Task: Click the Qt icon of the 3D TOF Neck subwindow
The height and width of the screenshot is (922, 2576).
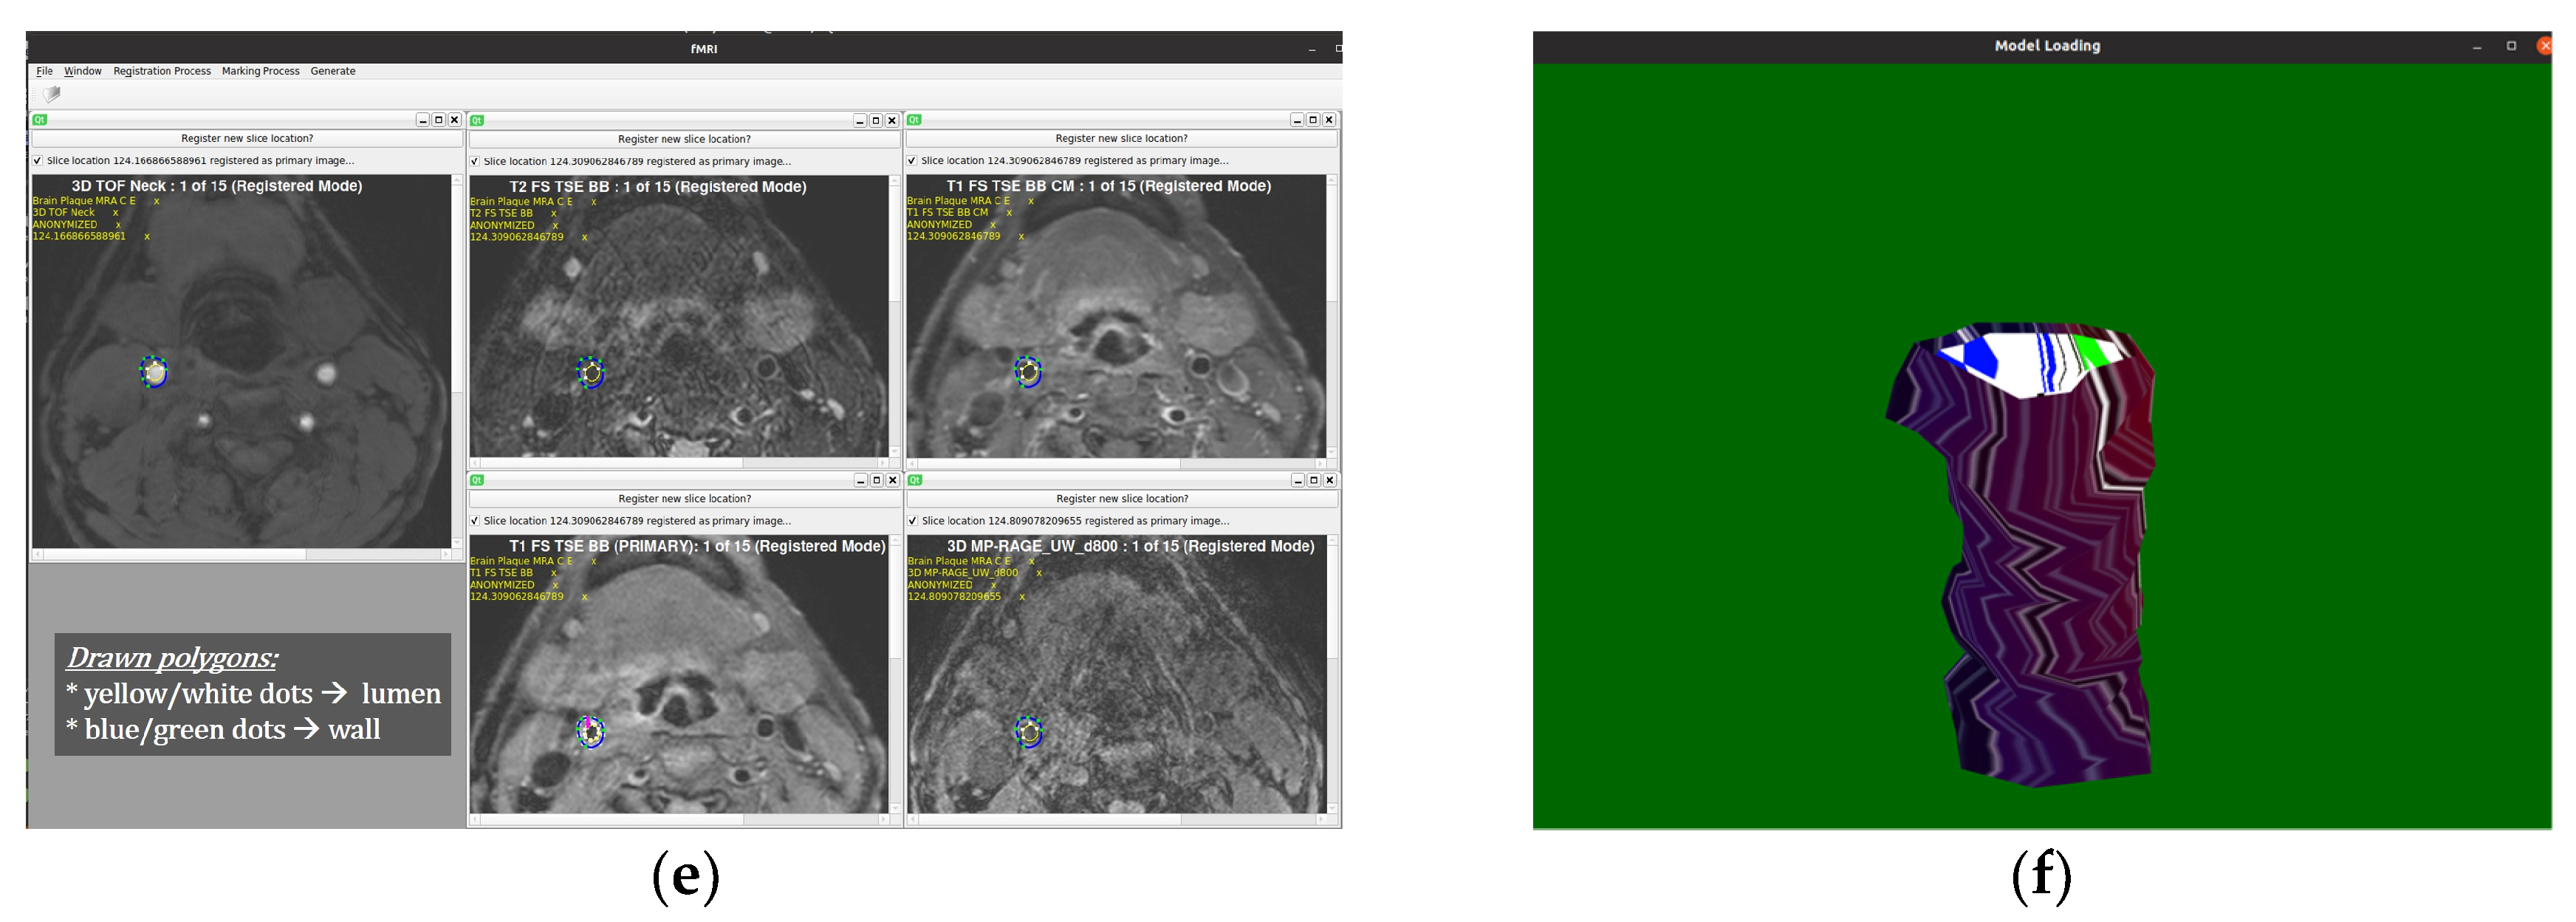Action: pyautogui.click(x=40, y=120)
